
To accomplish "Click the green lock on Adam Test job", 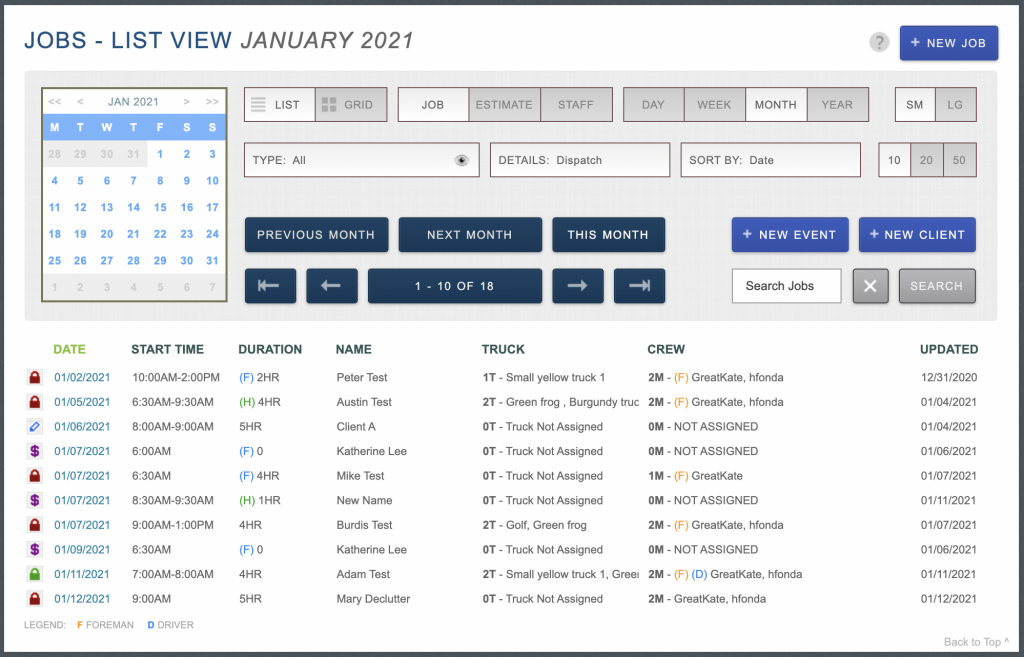I will pos(34,575).
